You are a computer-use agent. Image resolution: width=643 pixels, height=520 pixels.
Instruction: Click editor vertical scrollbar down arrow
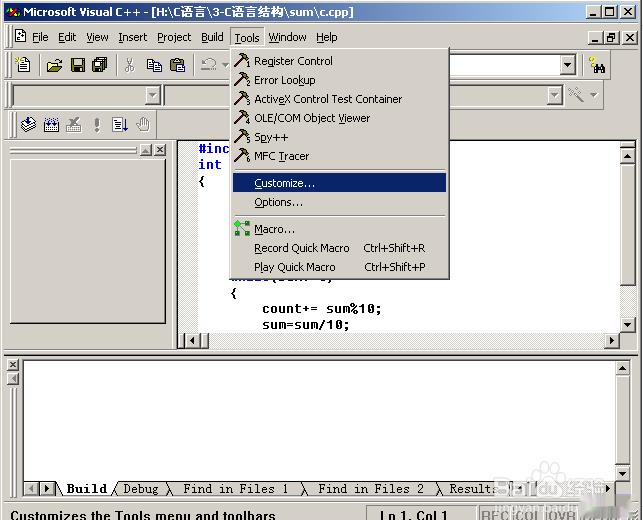(627, 325)
